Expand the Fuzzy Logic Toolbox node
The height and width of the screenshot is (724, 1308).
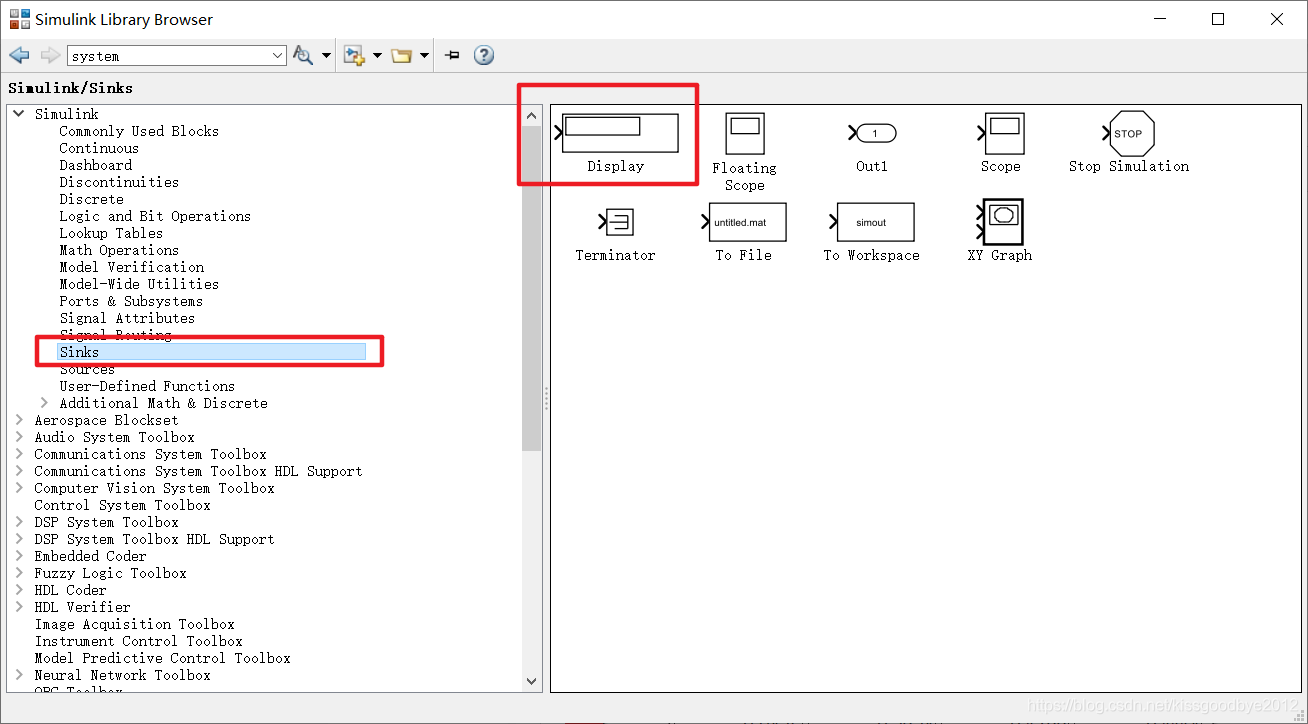pyautogui.click(x=19, y=573)
